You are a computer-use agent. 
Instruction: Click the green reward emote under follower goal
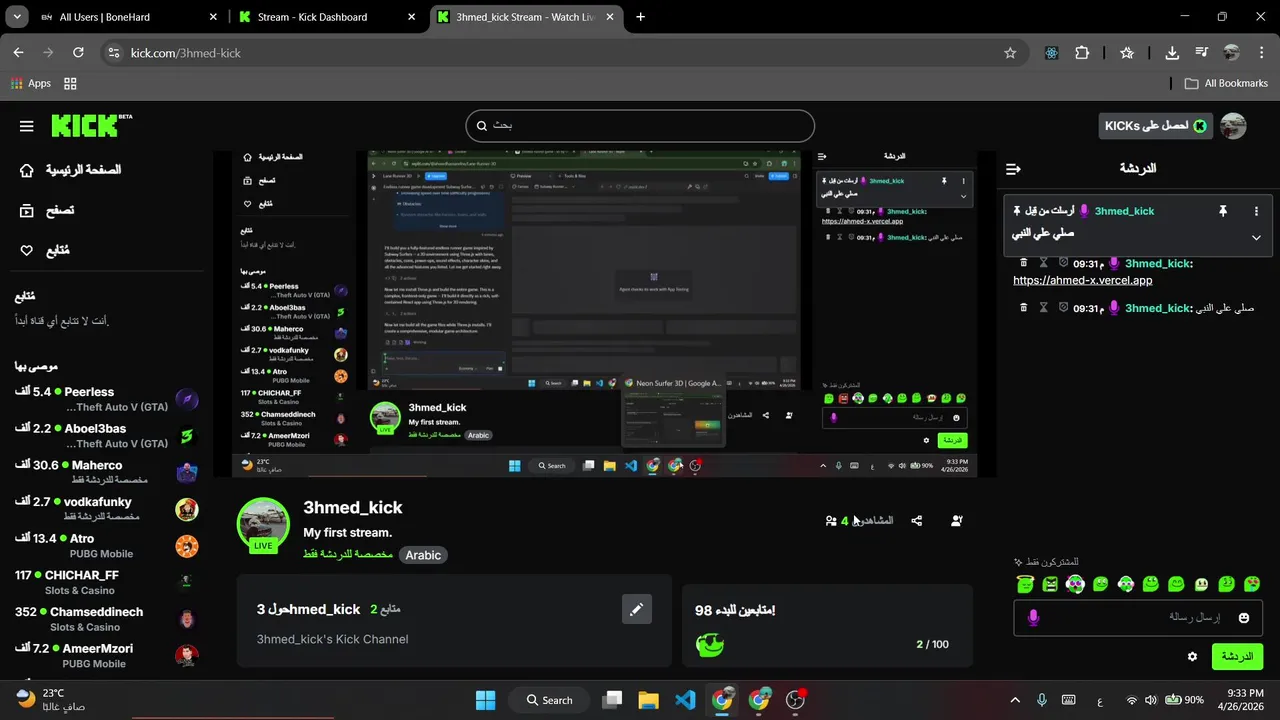(709, 645)
